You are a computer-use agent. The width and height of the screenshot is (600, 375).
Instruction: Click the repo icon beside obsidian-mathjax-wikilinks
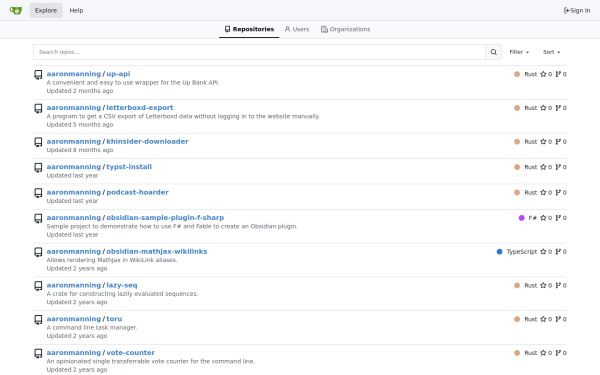pos(38,252)
